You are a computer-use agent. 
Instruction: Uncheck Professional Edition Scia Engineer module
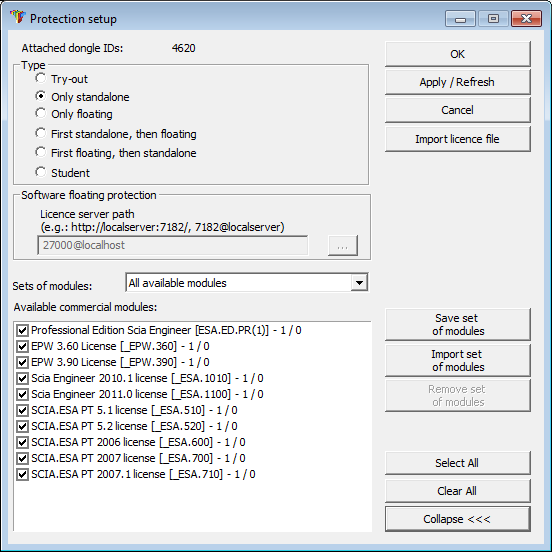(x=22, y=330)
